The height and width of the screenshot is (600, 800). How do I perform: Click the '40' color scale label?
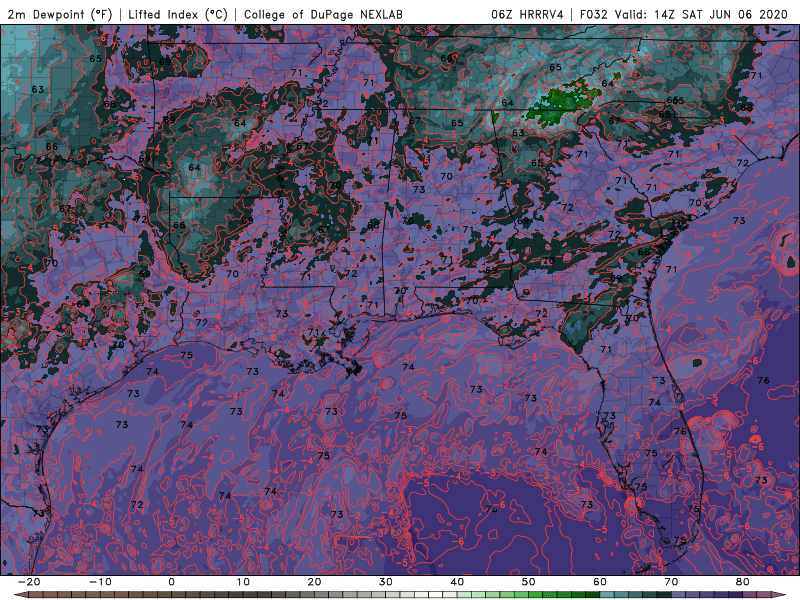[x=457, y=582]
